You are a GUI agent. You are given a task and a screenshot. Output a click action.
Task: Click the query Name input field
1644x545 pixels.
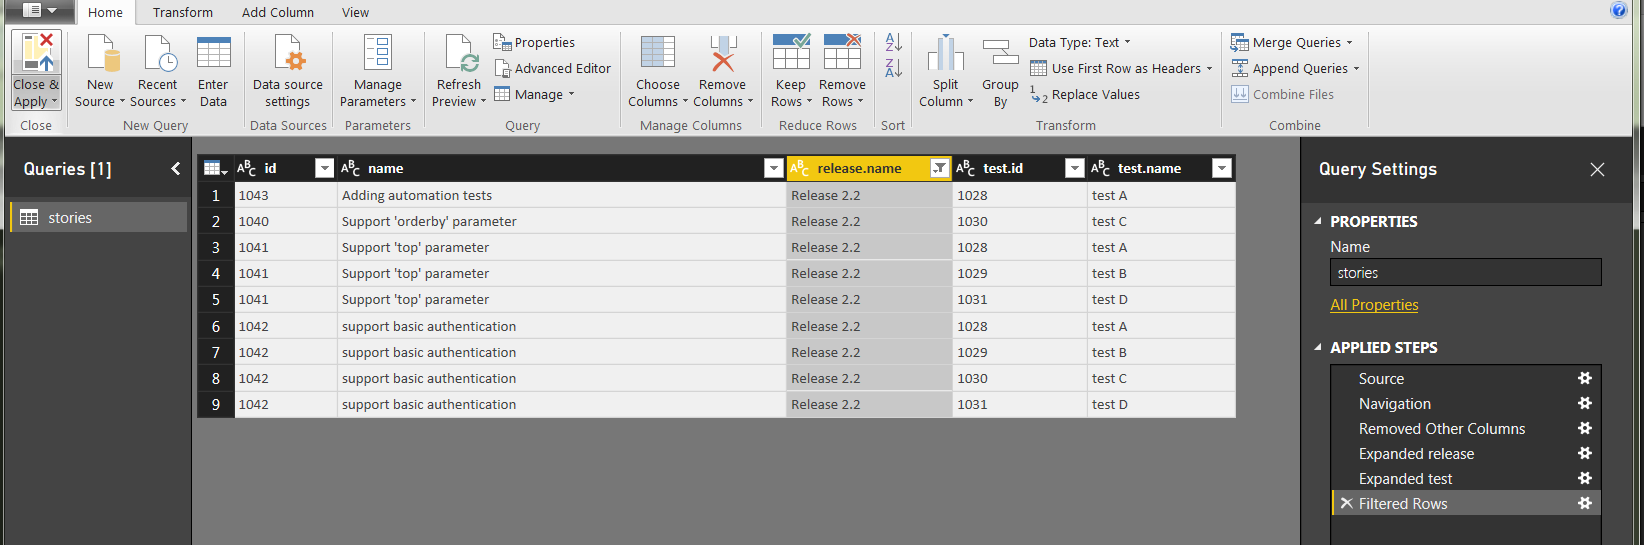(x=1465, y=272)
